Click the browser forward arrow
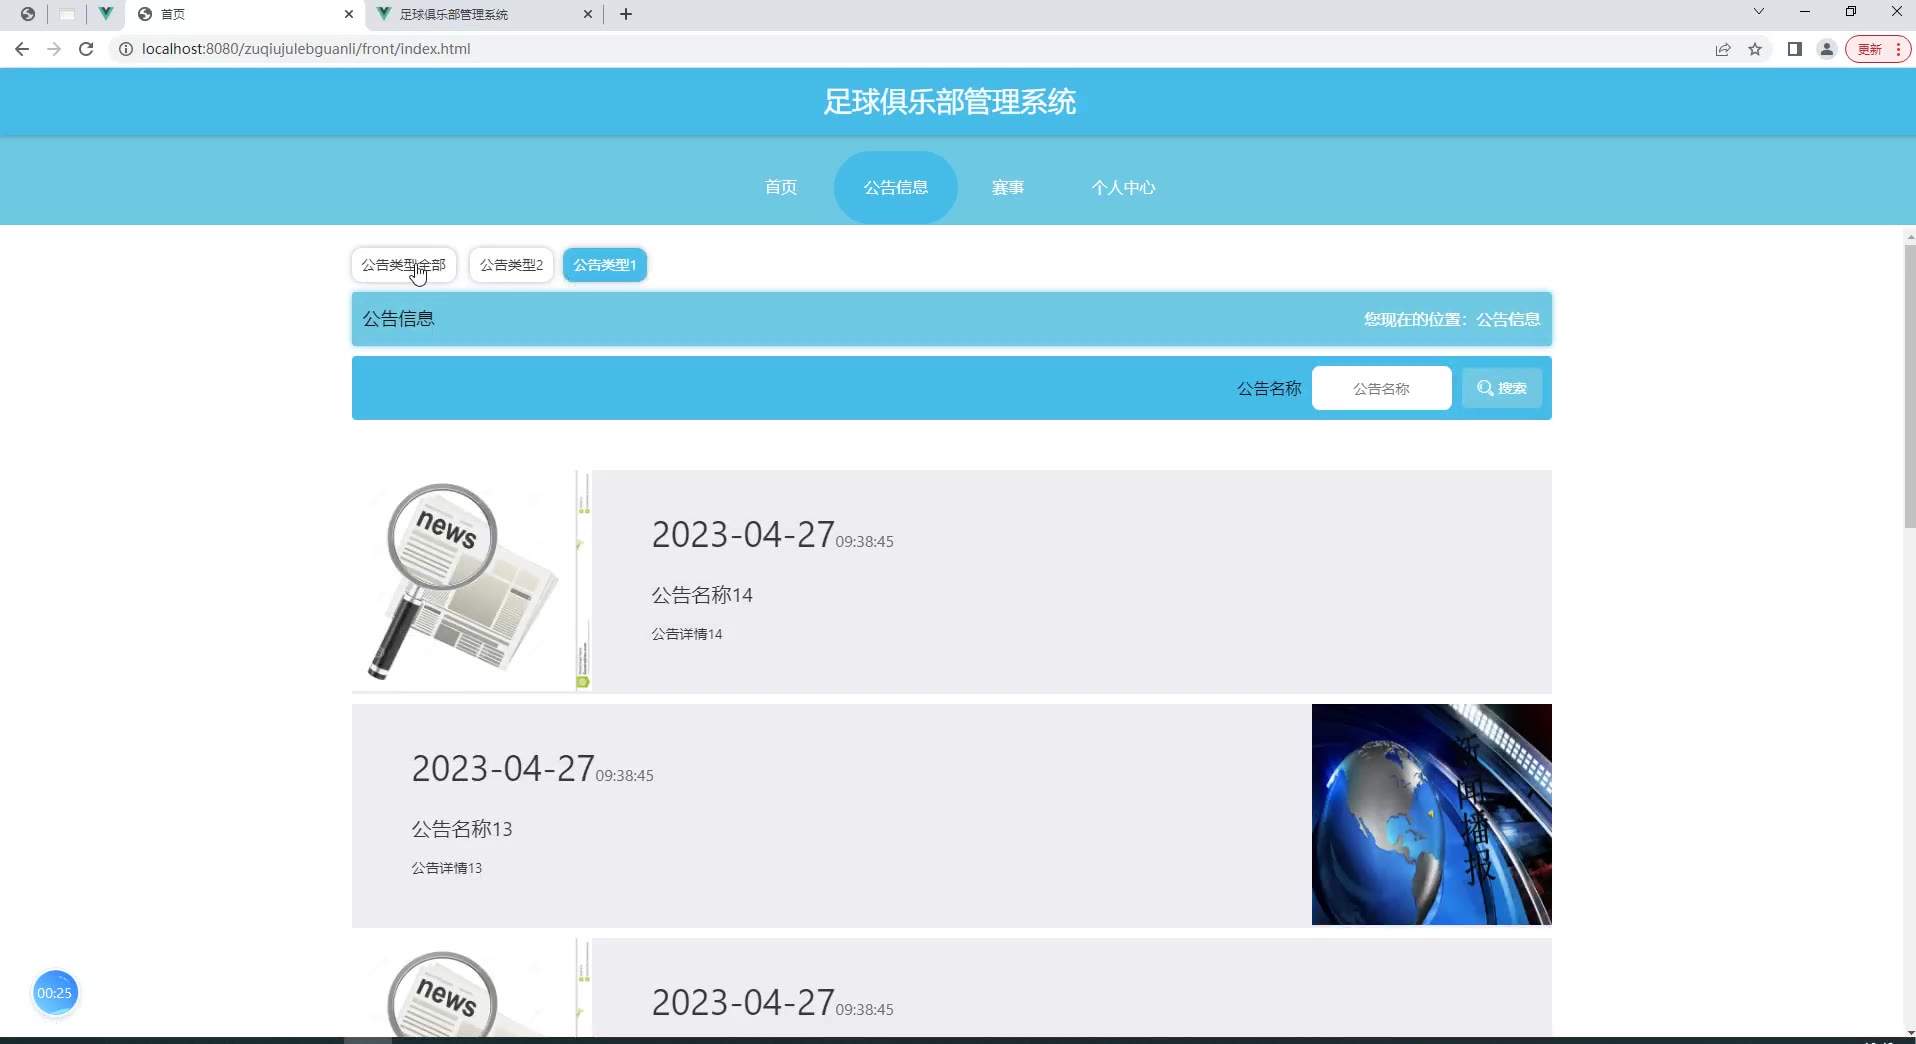Screen dimensions: 1916x1044 click(x=54, y=49)
